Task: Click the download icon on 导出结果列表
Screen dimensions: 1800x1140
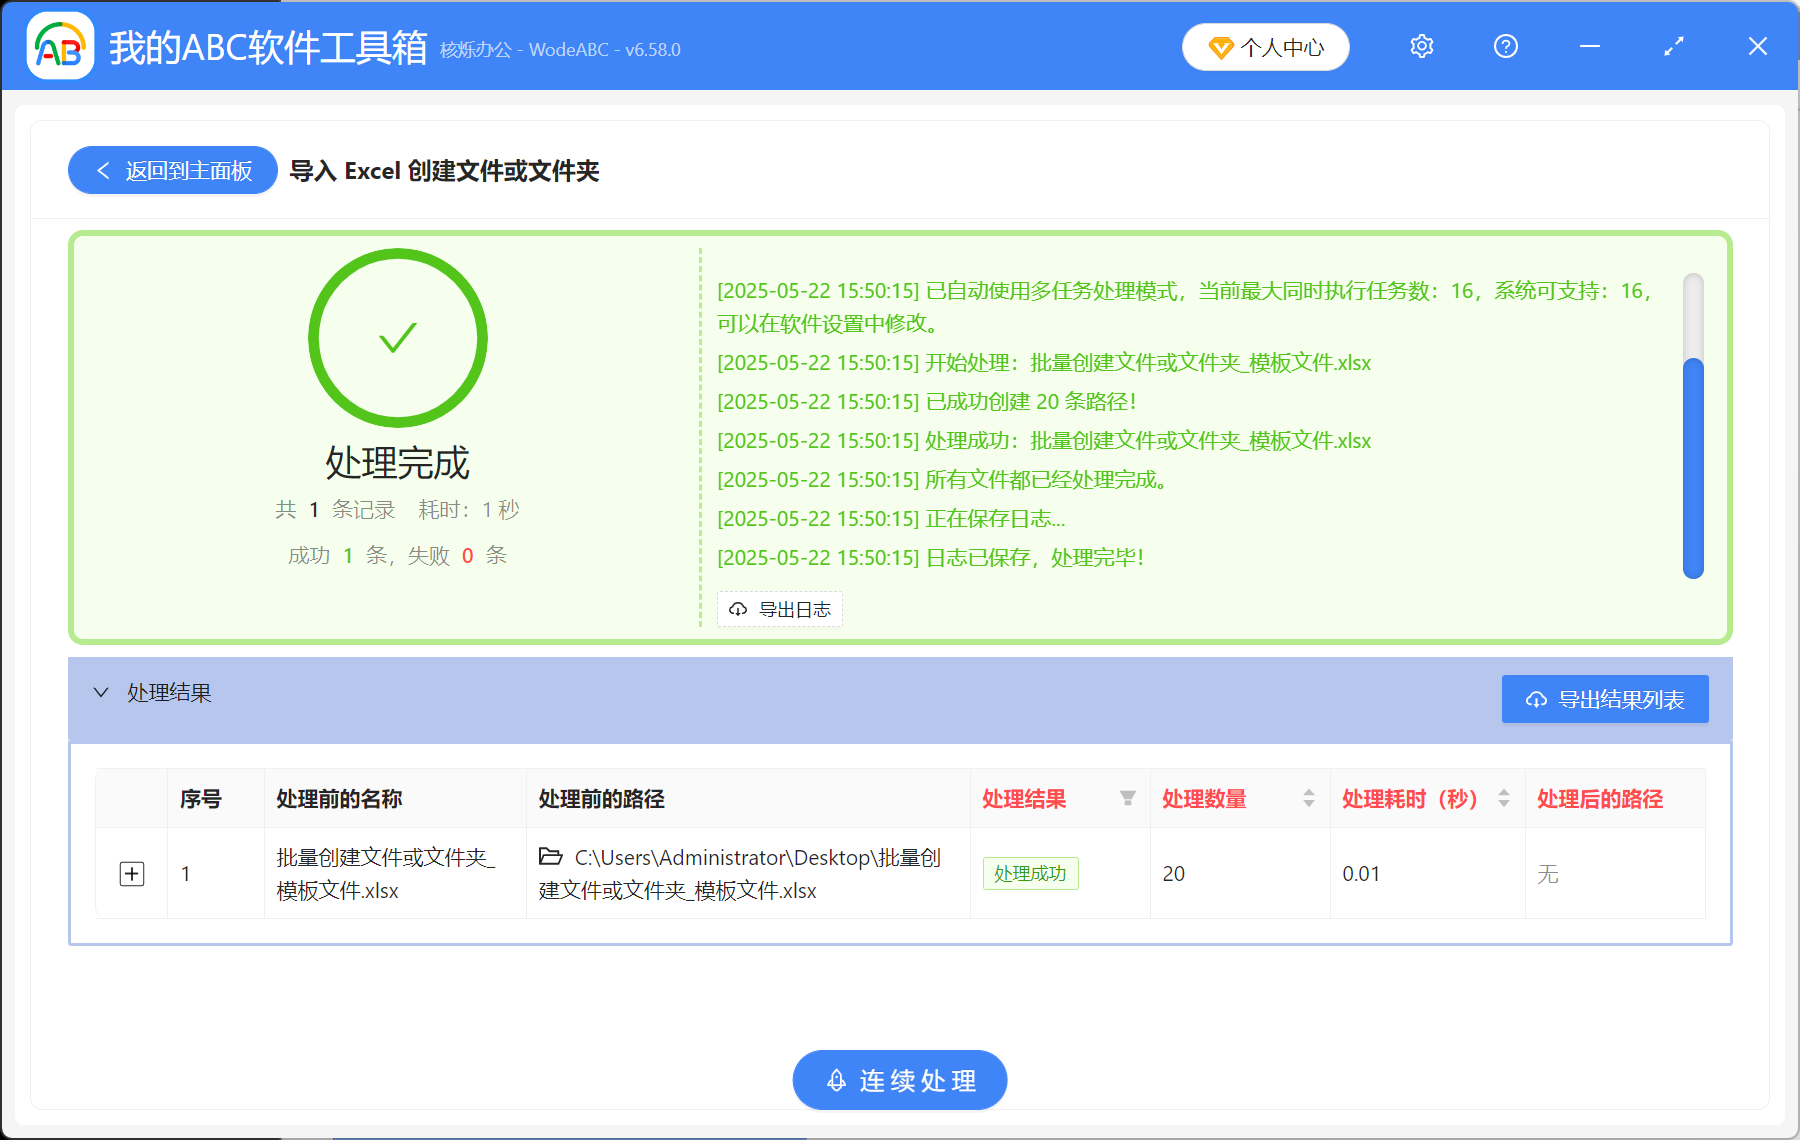Action: point(1536,699)
